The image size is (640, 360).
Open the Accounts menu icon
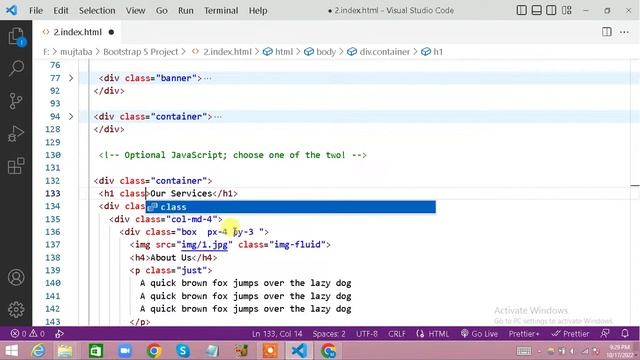click(x=16, y=278)
